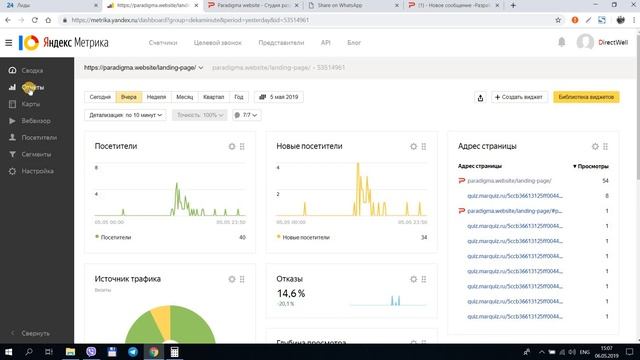The height and width of the screenshot is (360, 640).
Task: Open File Explorer from the taskbar
Action: (70, 352)
